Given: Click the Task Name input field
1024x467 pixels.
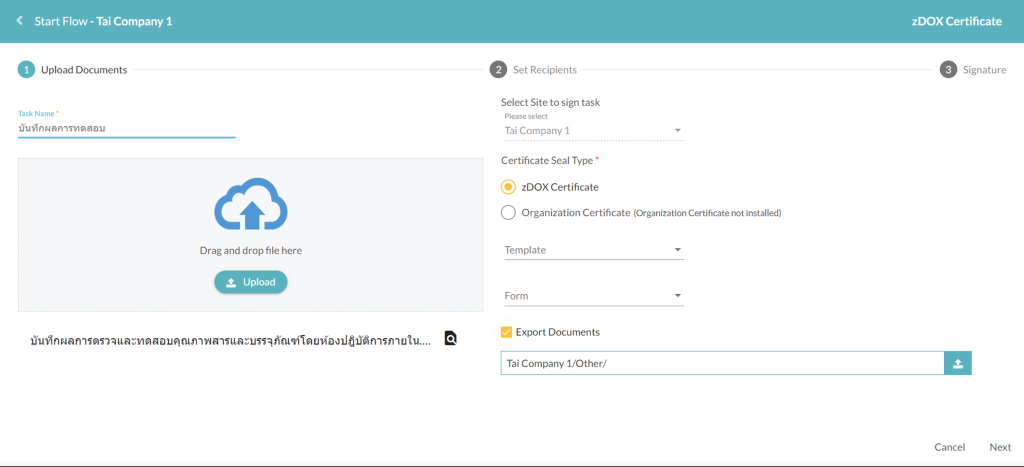Looking at the screenshot, I should click(126, 129).
